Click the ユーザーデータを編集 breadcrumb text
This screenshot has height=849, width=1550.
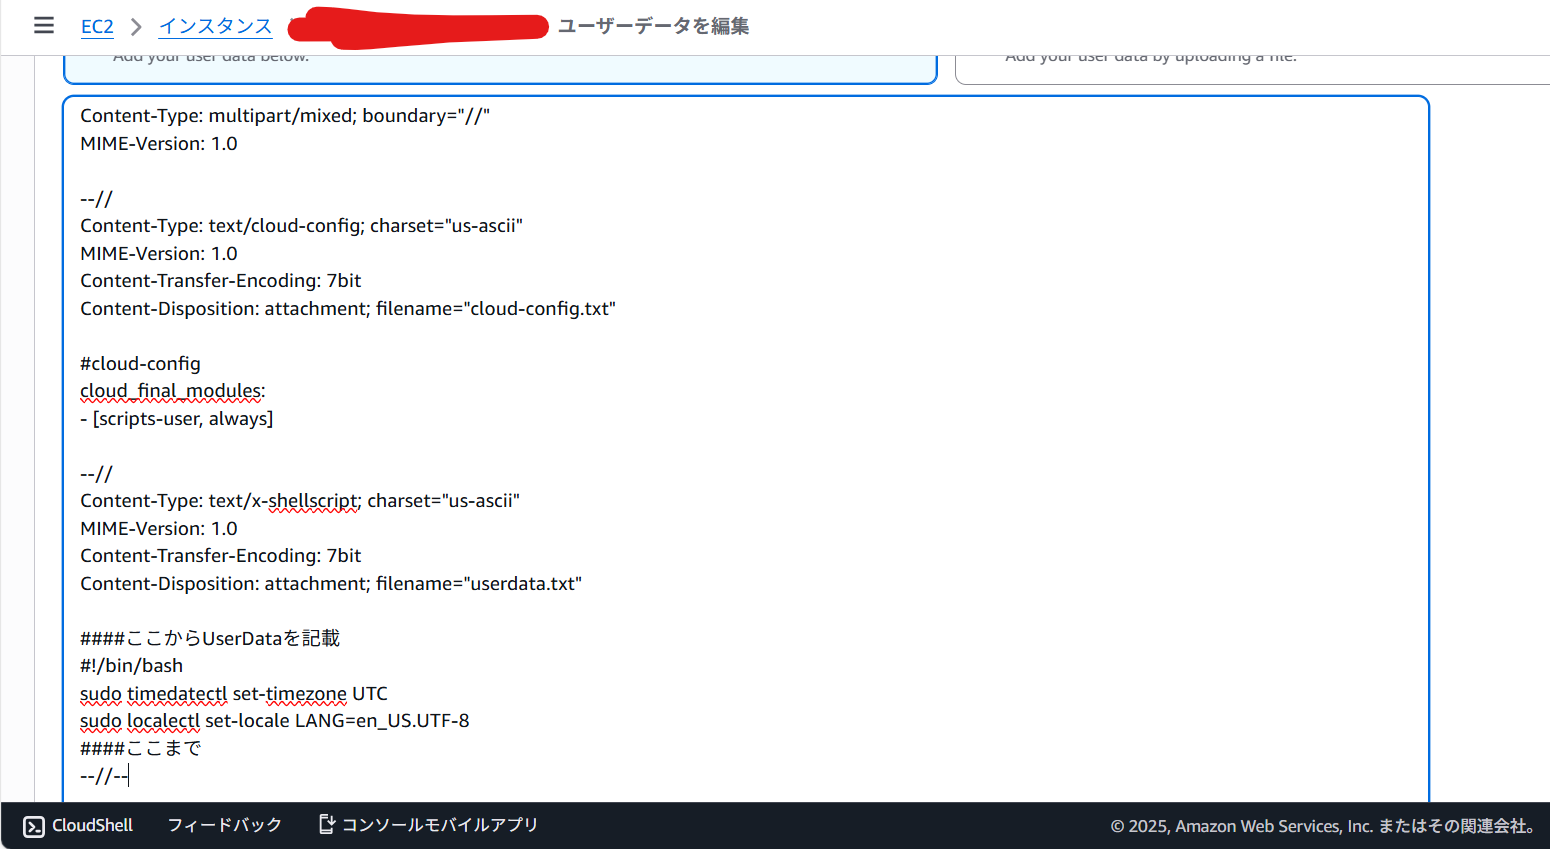(x=653, y=26)
